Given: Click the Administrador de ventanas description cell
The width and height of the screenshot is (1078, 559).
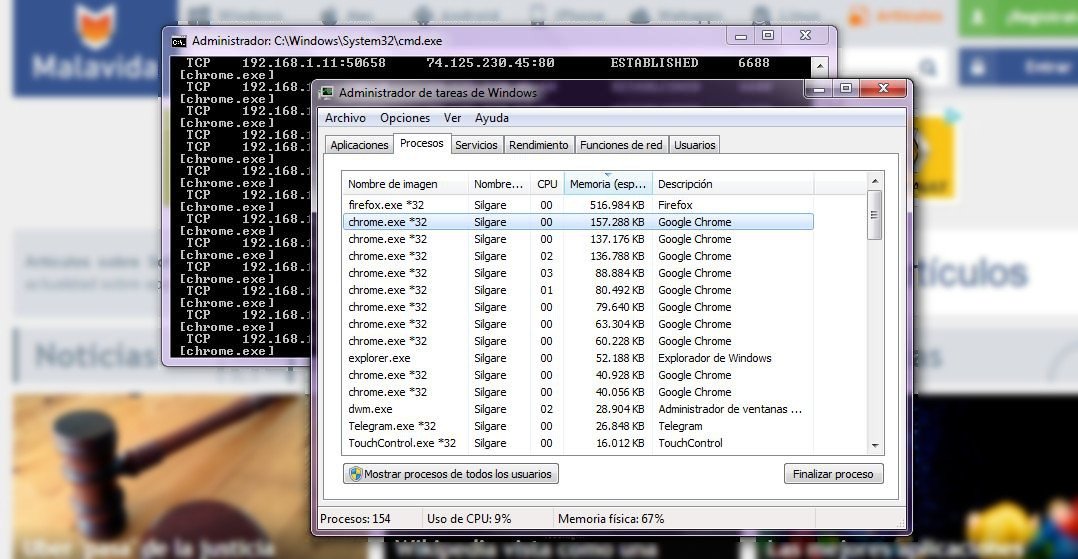Looking at the screenshot, I should point(730,409).
